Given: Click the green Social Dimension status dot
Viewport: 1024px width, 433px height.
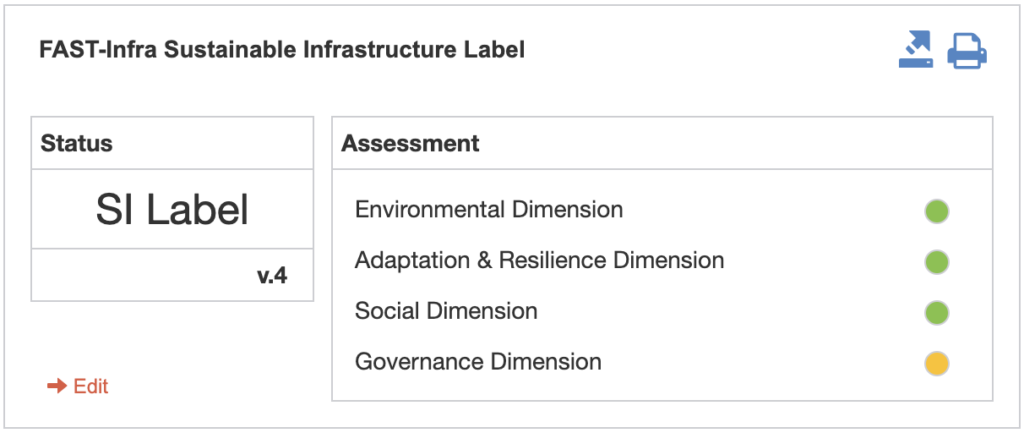Looking at the screenshot, I should click(936, 312).
